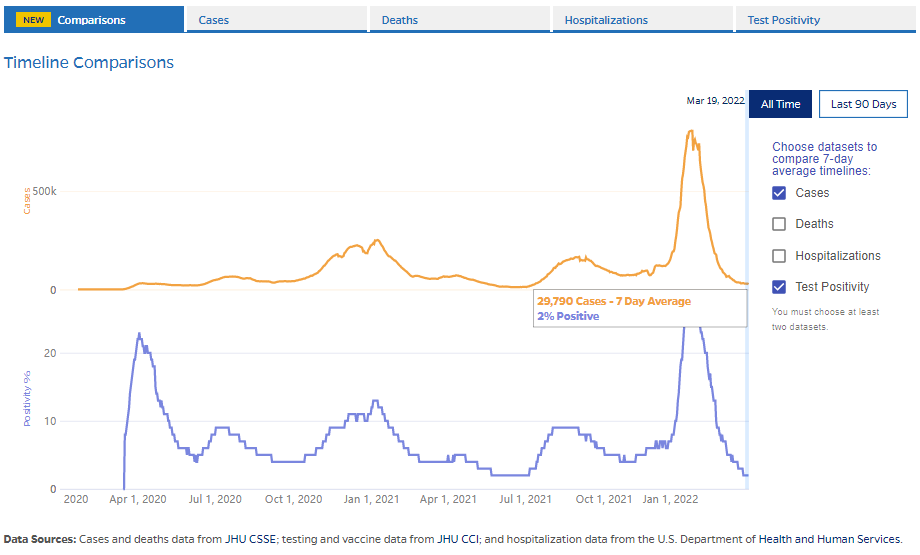Click the Jul 1, 2021 axis label
This screenshot has width=920, height=555.
click(x=525, y=499)
